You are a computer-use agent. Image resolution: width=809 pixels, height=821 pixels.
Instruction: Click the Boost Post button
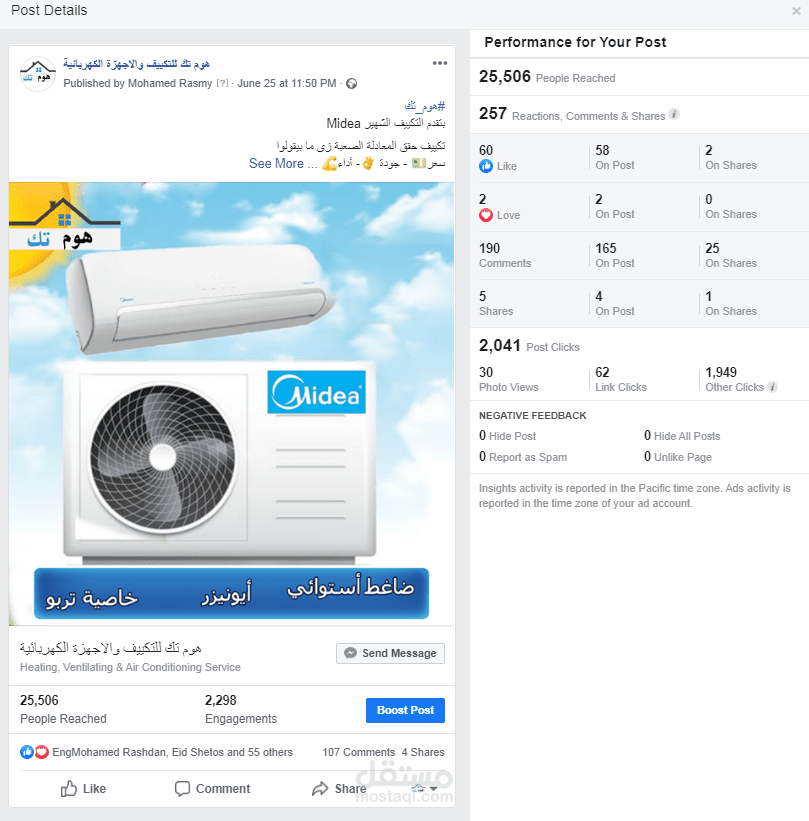click(x=405, y=711)
